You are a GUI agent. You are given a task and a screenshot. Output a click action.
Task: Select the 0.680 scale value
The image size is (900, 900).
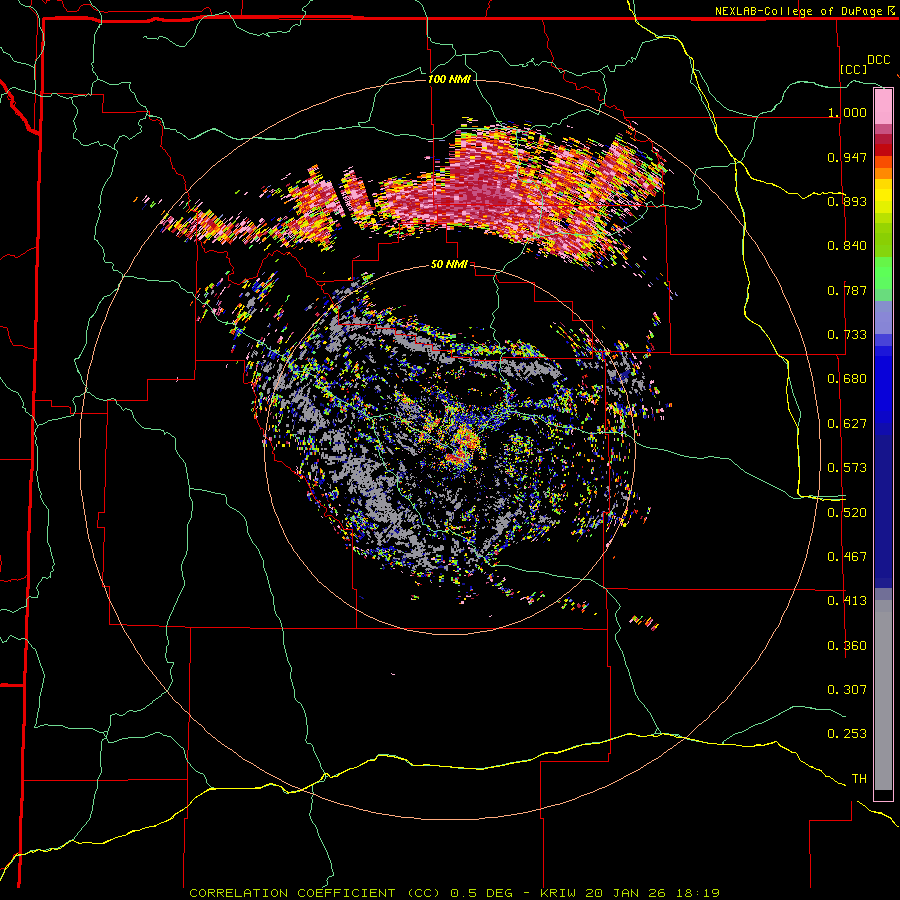(847, 379)
